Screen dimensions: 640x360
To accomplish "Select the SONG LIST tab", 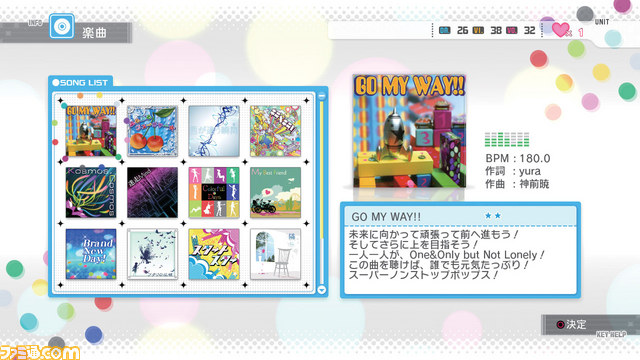I will (x=80, y=82).
